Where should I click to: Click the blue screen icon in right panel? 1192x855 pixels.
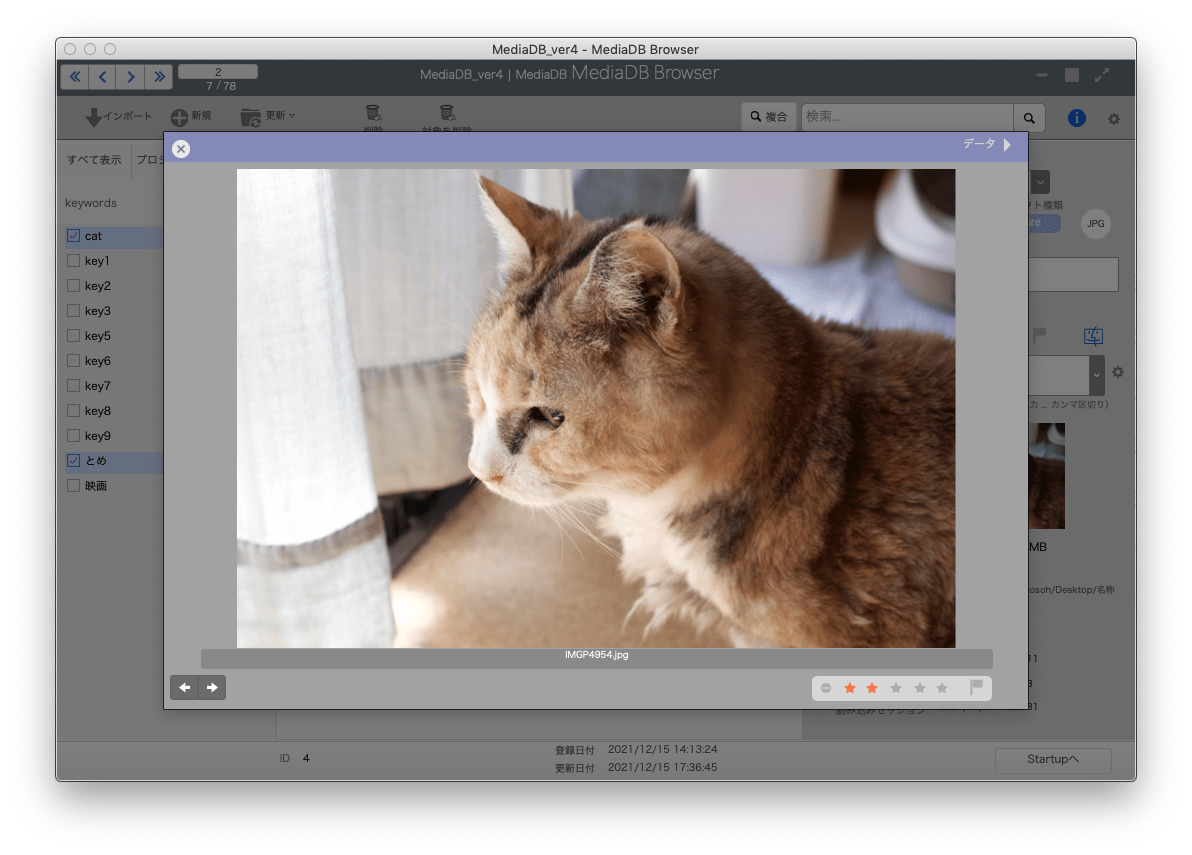click(x=1093, y=336)
